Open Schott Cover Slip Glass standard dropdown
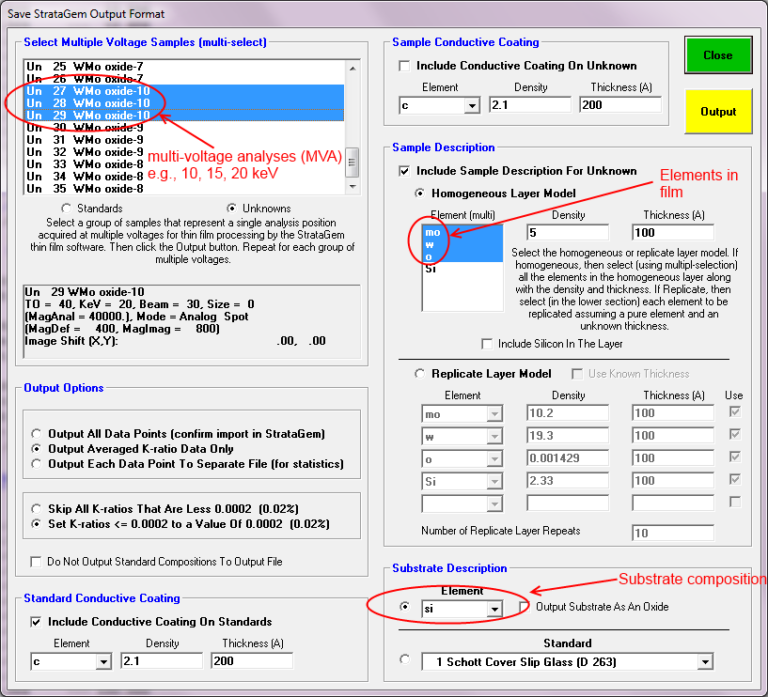 click(x=705, y=662)
